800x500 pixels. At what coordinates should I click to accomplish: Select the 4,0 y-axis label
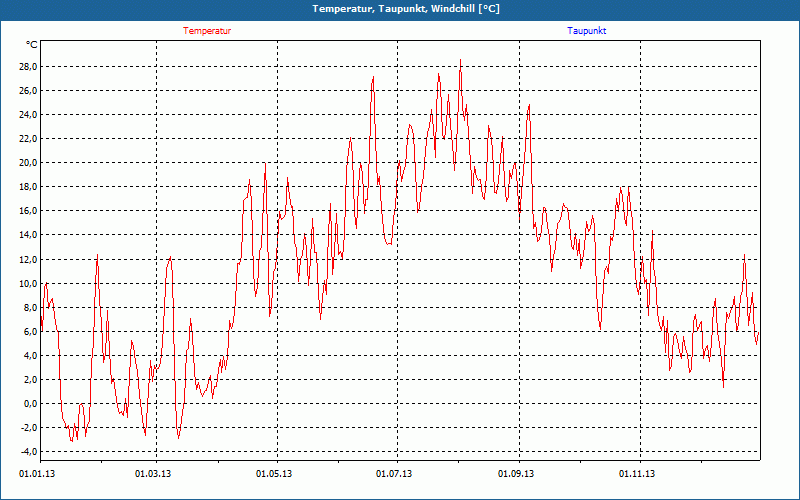click(30, 355)
